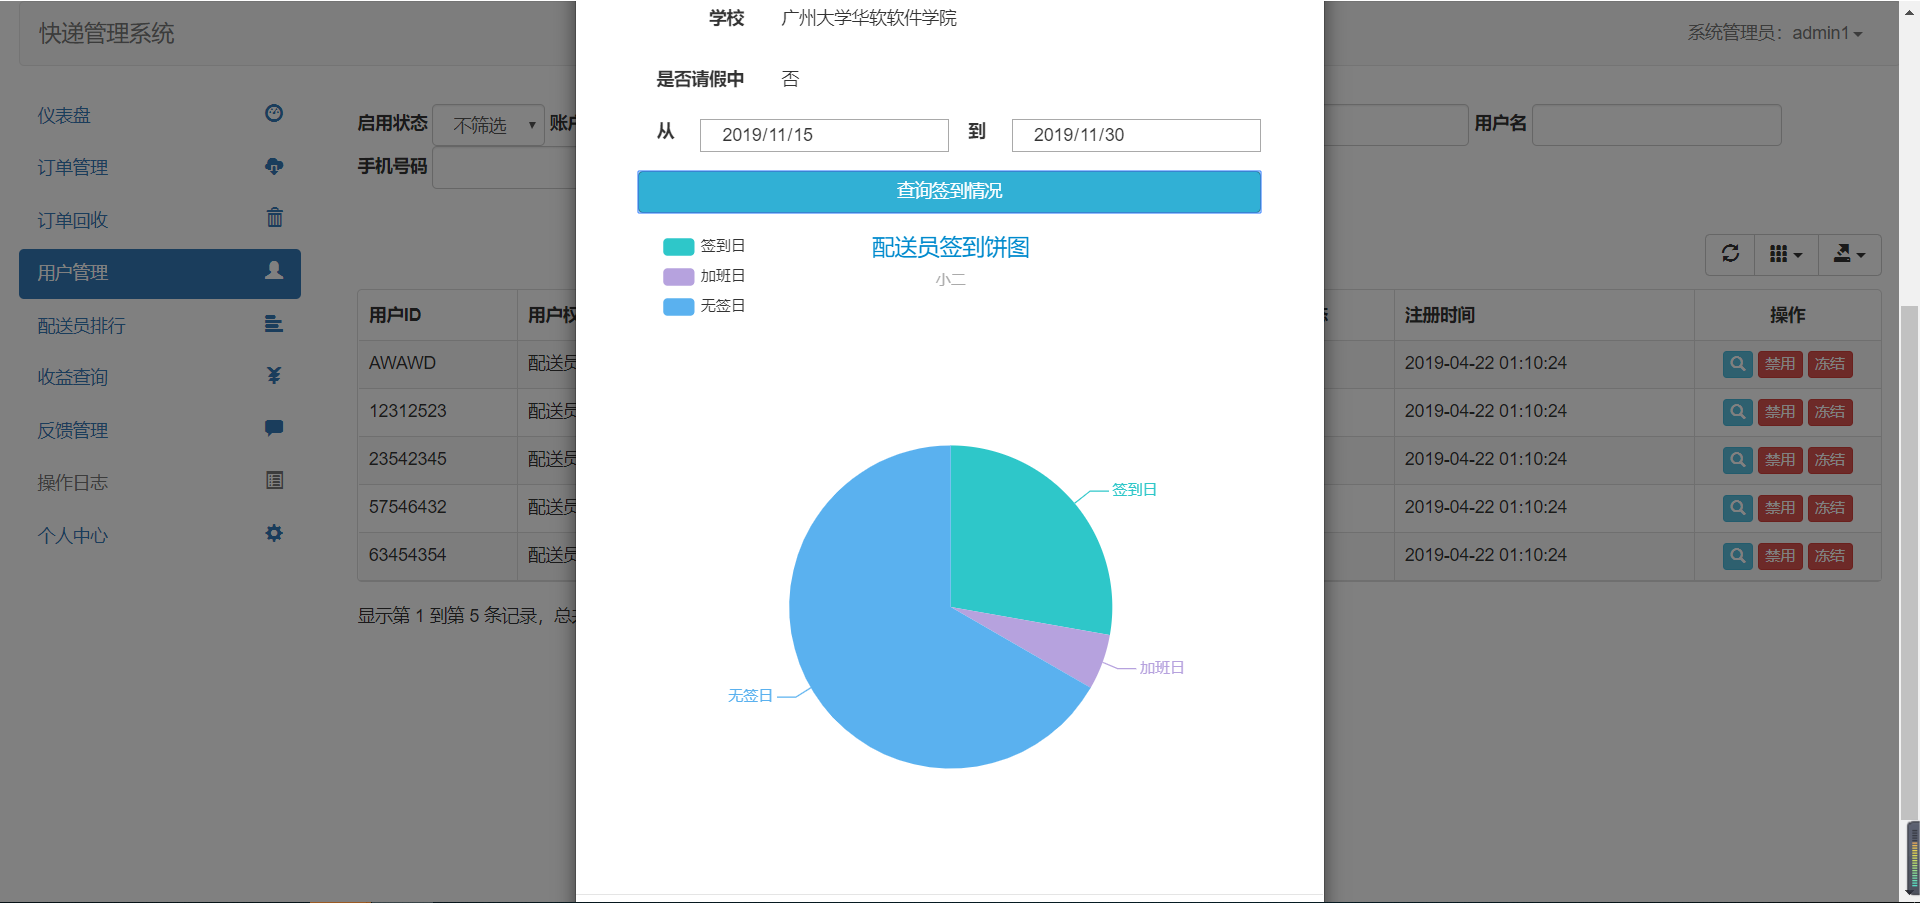Click search icon in AWAWD row
The image size is (1920, 903).
coord(1737,364)
